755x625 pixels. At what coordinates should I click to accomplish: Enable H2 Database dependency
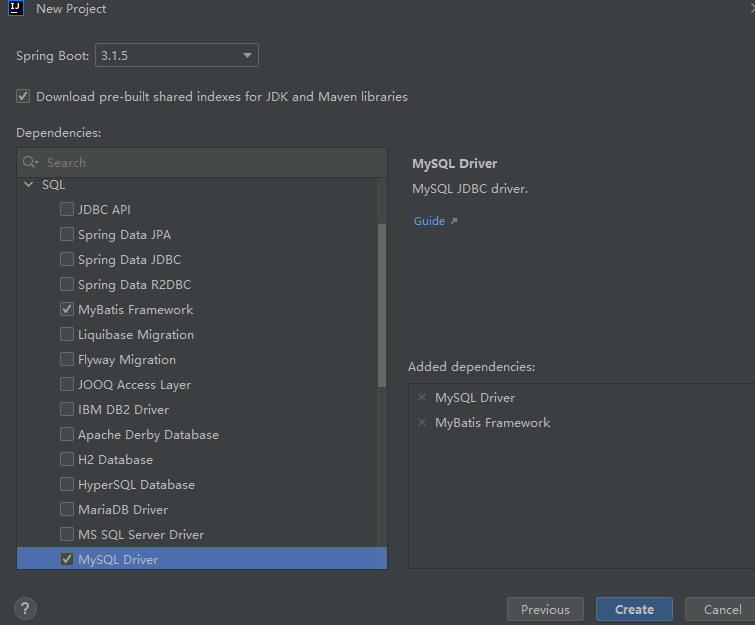[66, 459]
